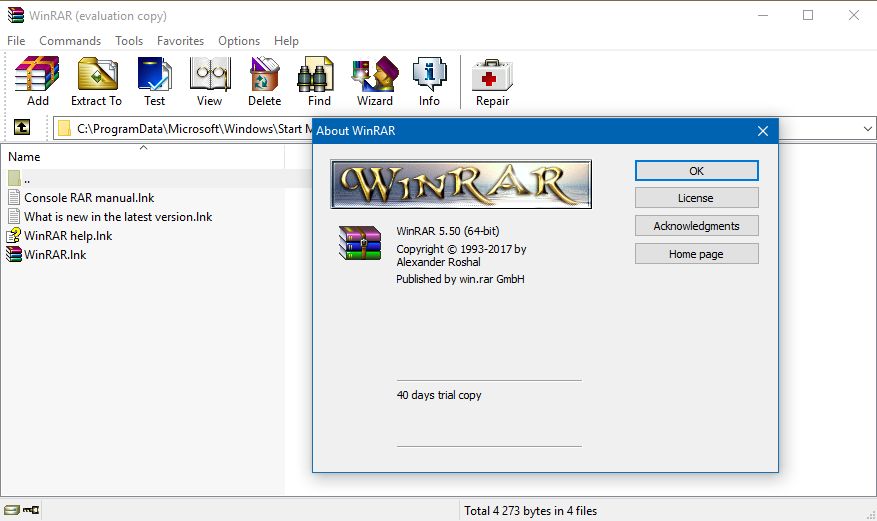877x521 pixels.
Task: Click the What is new.lnk document icon
Action: [x=15, y=216]
